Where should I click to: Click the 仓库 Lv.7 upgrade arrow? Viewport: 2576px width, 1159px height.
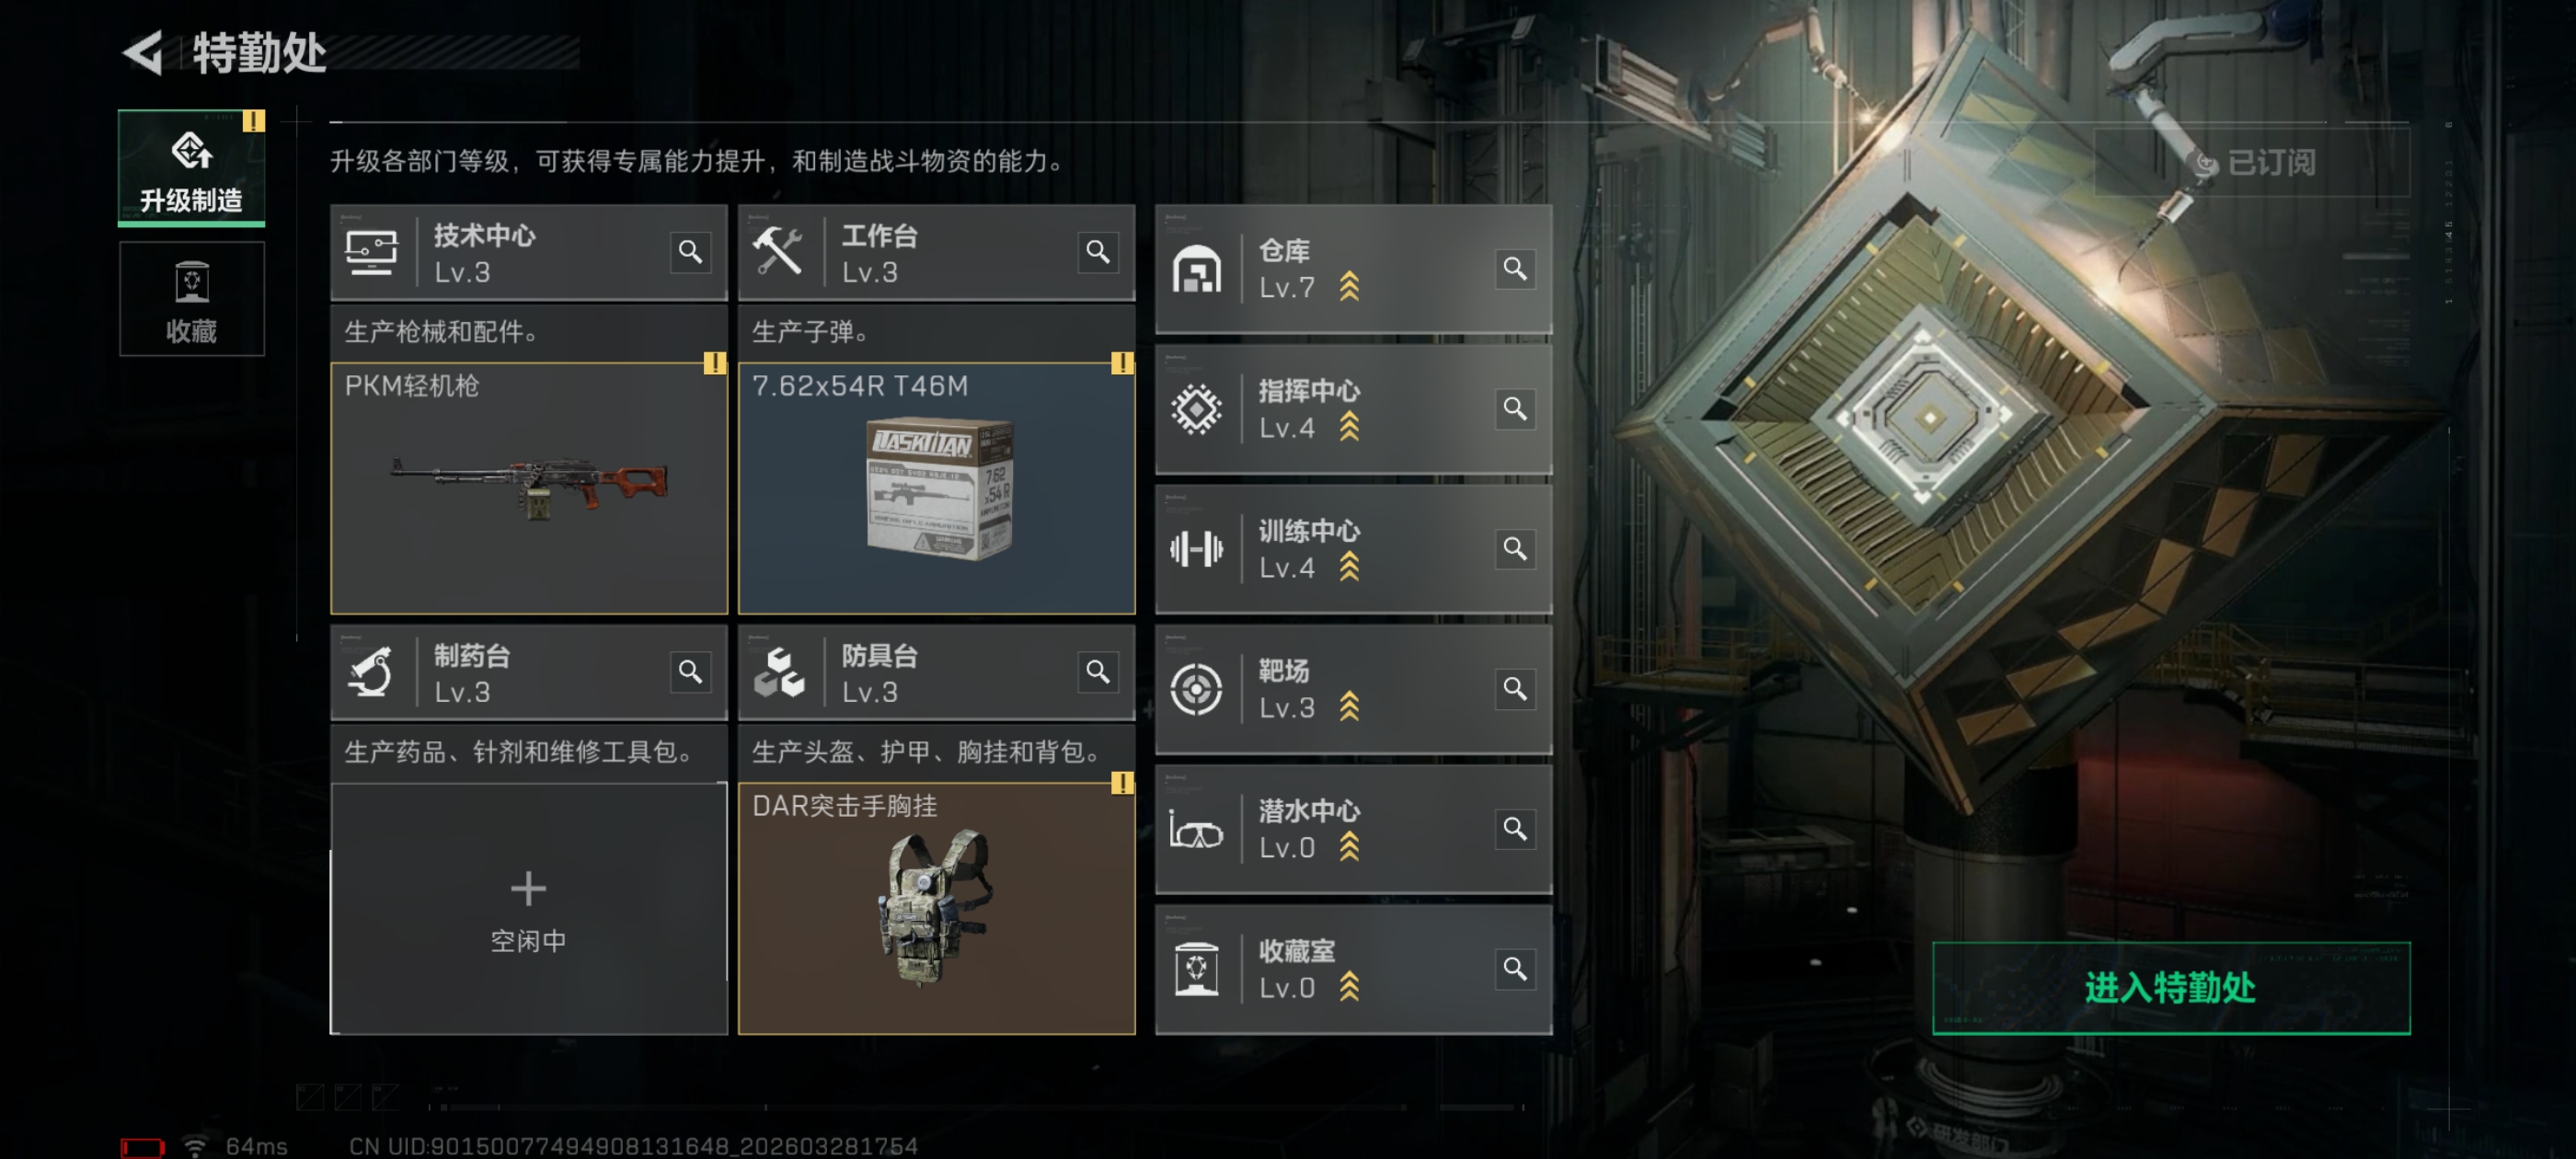1349,287
